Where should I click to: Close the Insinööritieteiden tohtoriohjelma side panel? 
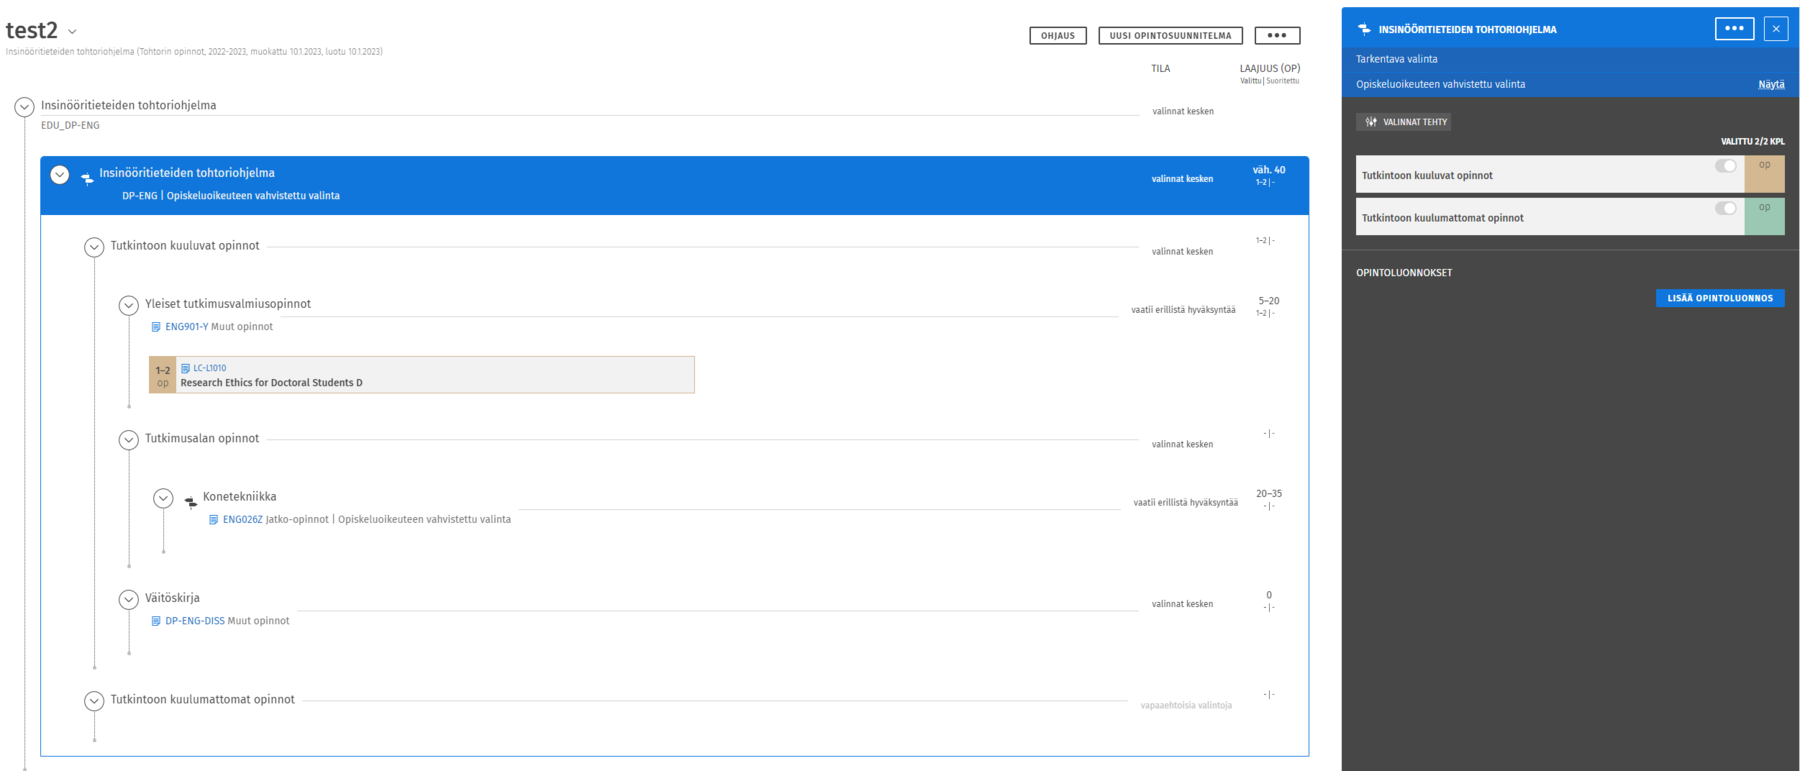(1776, 29)
